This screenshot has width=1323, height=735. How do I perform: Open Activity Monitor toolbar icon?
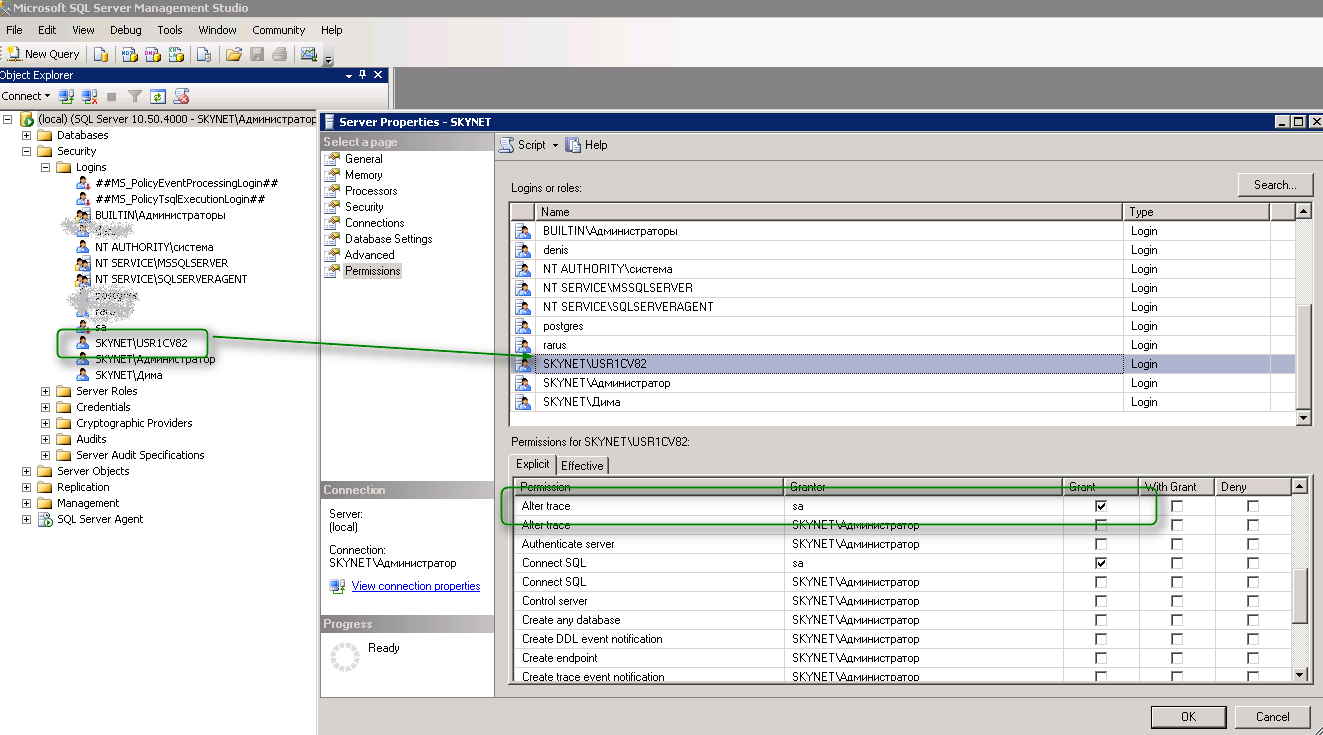(x=308, y=54)
